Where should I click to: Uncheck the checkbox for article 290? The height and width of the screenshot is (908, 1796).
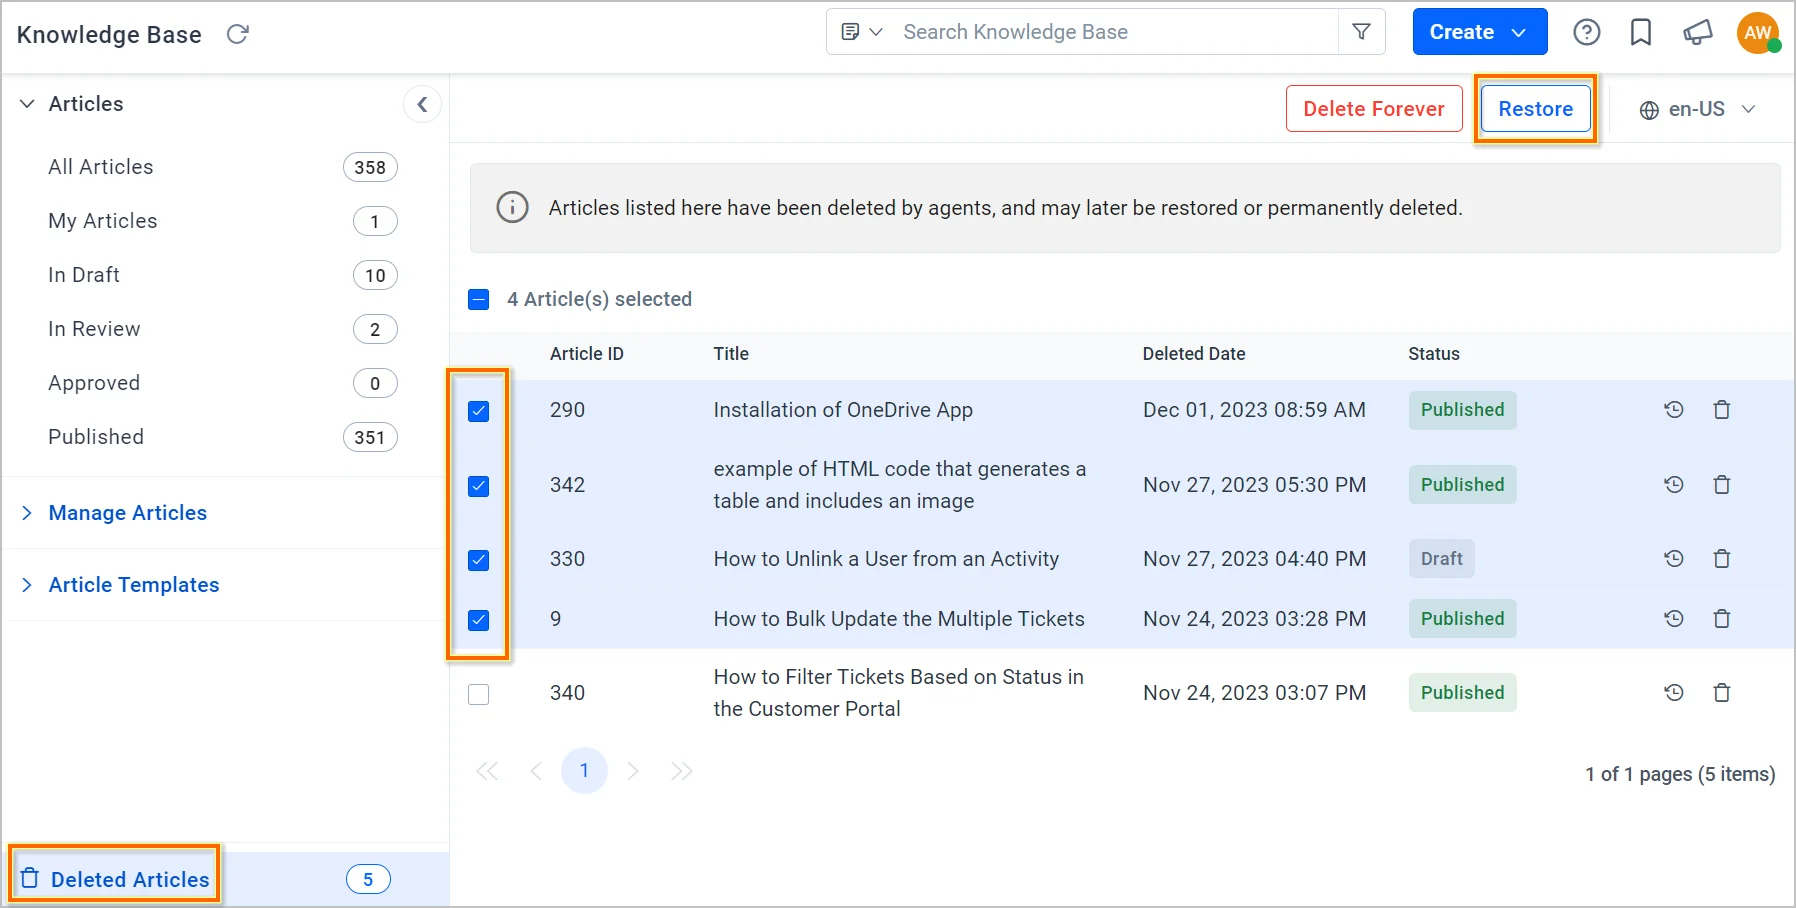tap(479, 411)
